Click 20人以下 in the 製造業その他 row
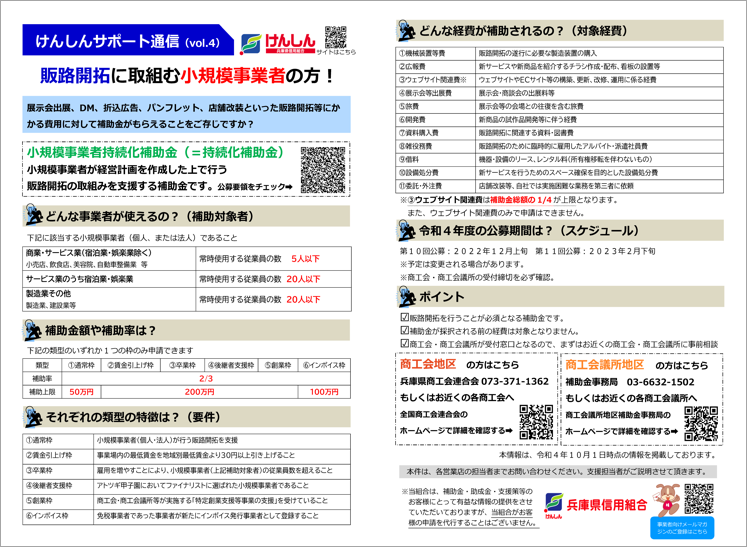Image resolution: width=747 pixels, height=547 pixels. point(303,299)
